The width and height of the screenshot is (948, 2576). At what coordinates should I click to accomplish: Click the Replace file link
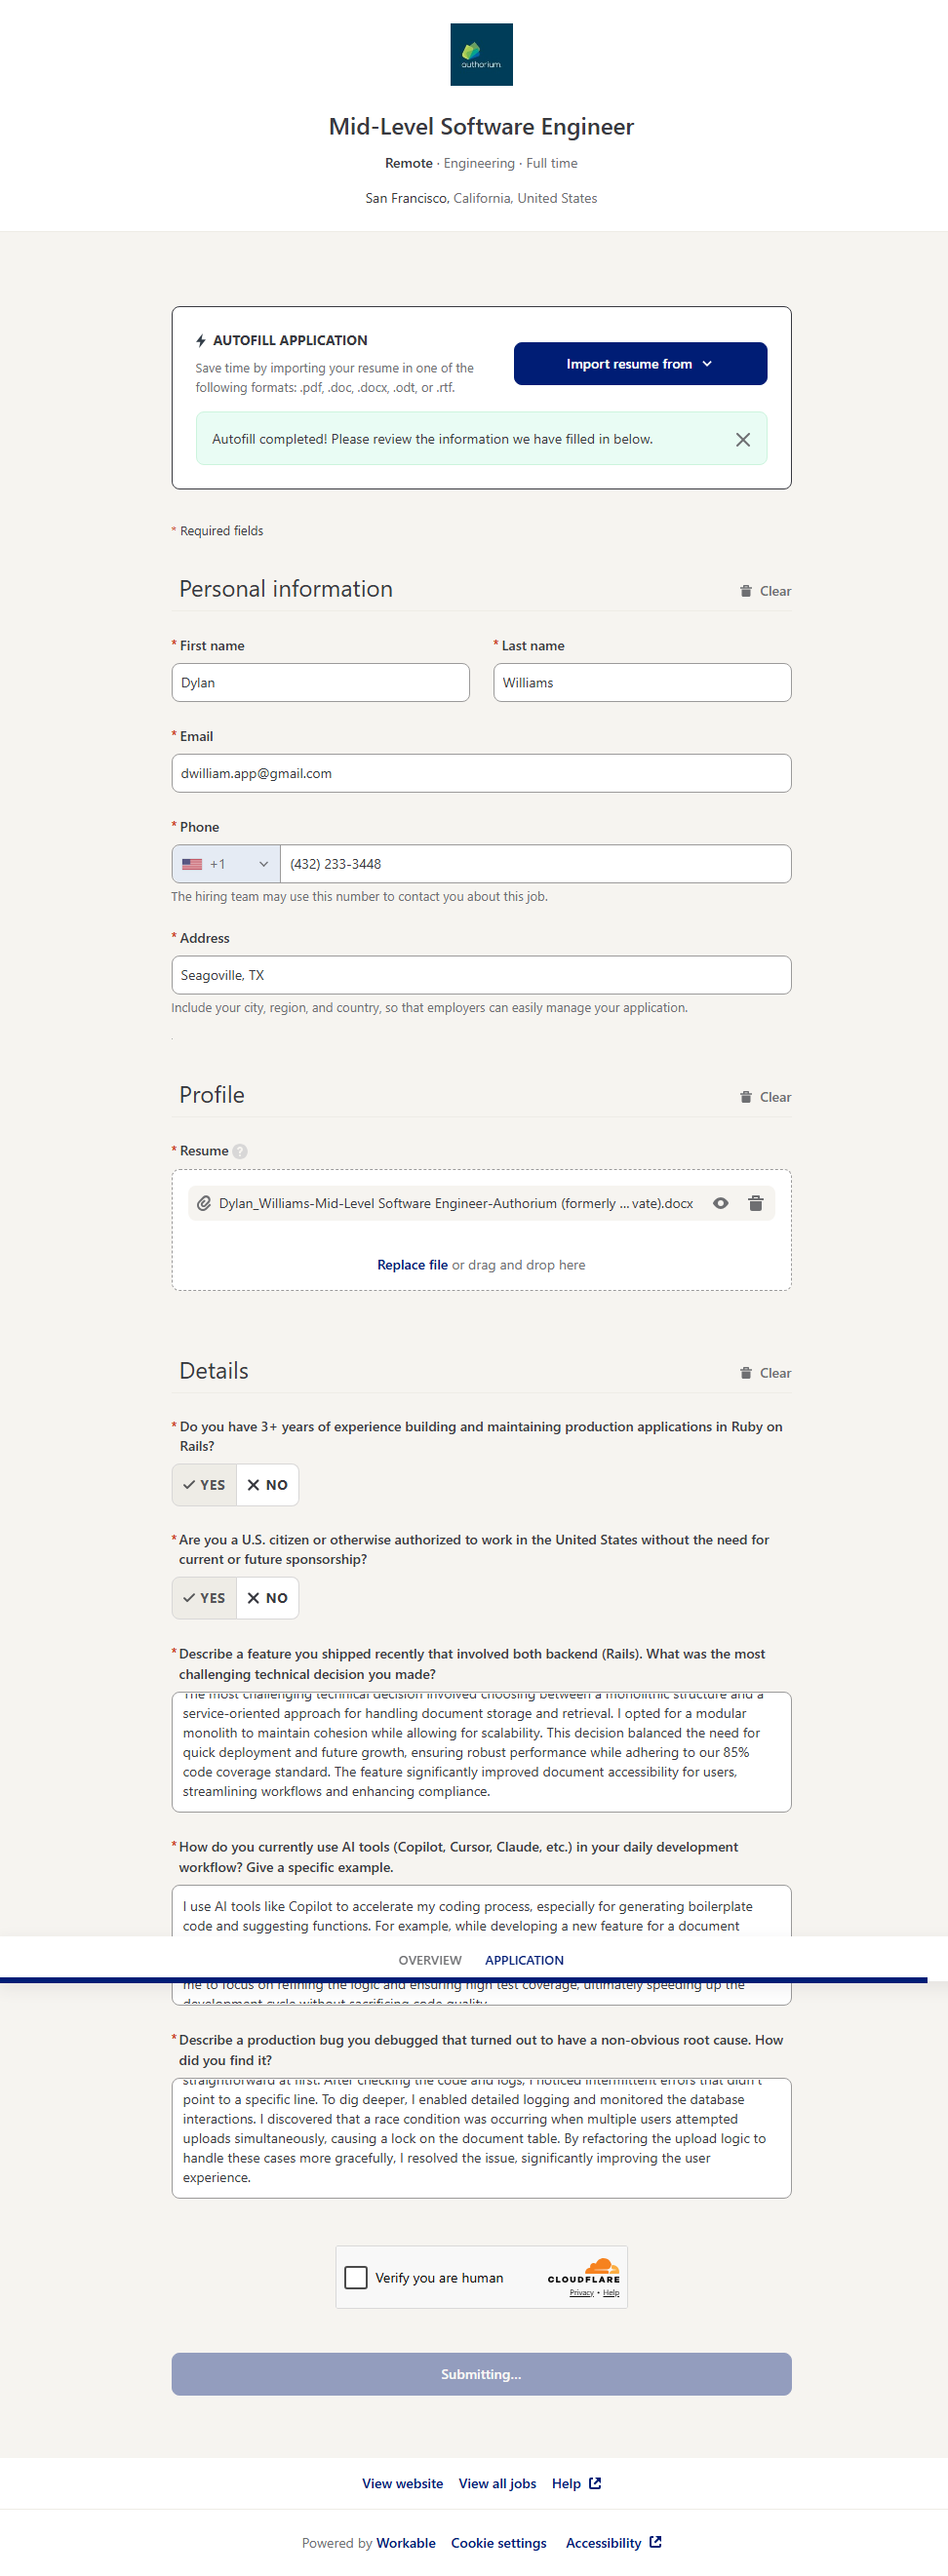click(412, 1265)
